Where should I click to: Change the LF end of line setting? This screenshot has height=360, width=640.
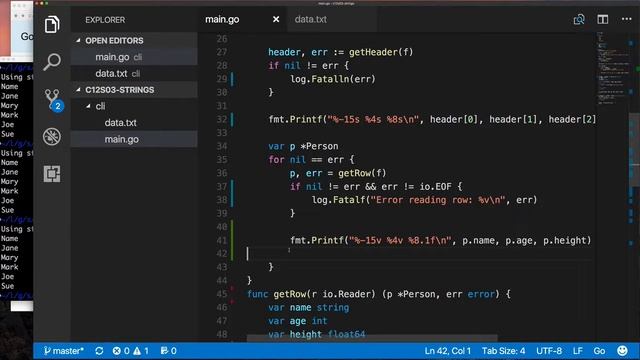pyautogui.click(x=578, y=351)
